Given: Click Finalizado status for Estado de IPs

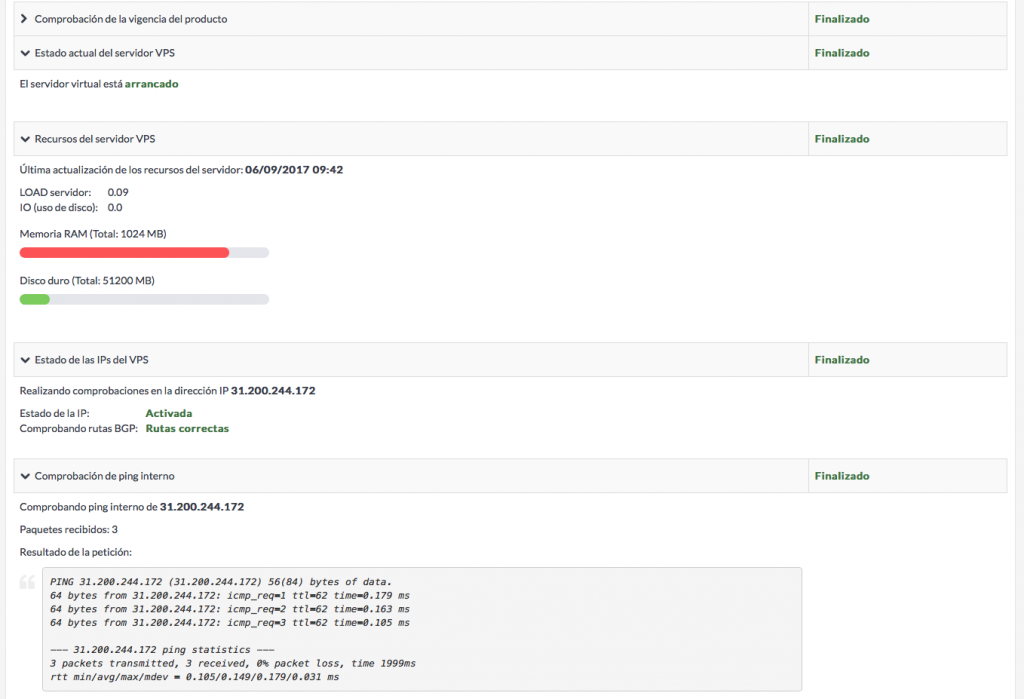Looking at the screenshot, I should pyautogui.click(x=841, y=360).
